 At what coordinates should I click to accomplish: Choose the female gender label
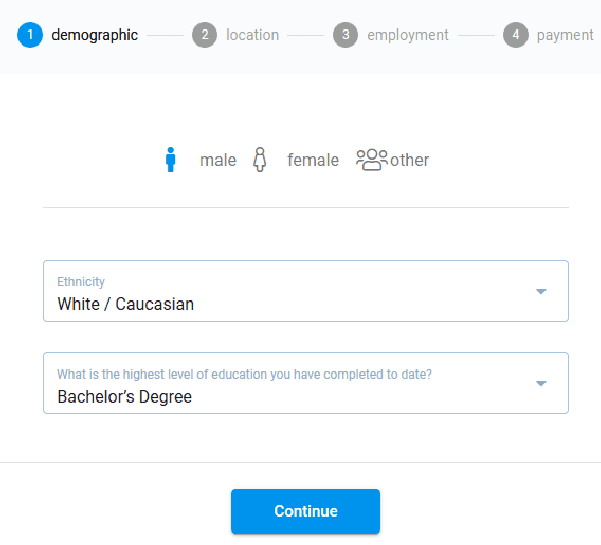click(x=313, y=160)
